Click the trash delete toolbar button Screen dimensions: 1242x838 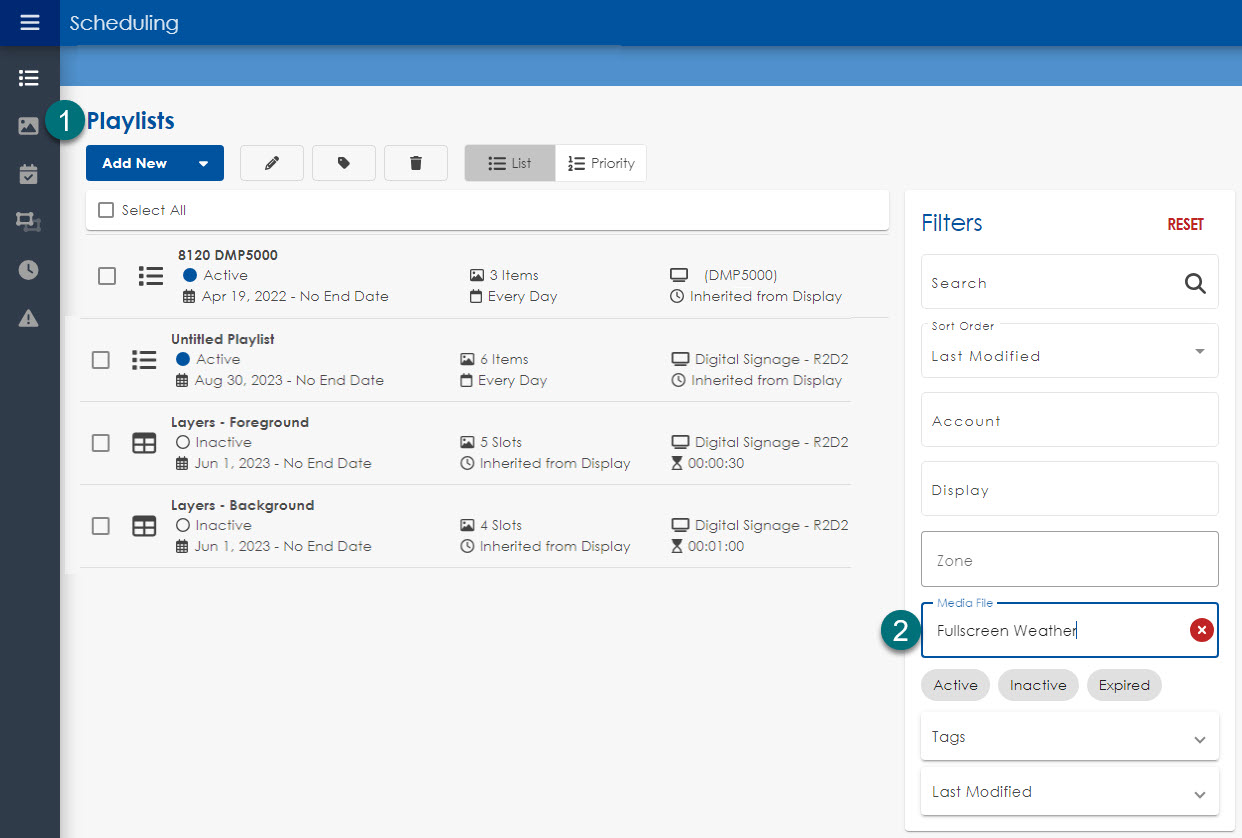[x=416, y=163]
